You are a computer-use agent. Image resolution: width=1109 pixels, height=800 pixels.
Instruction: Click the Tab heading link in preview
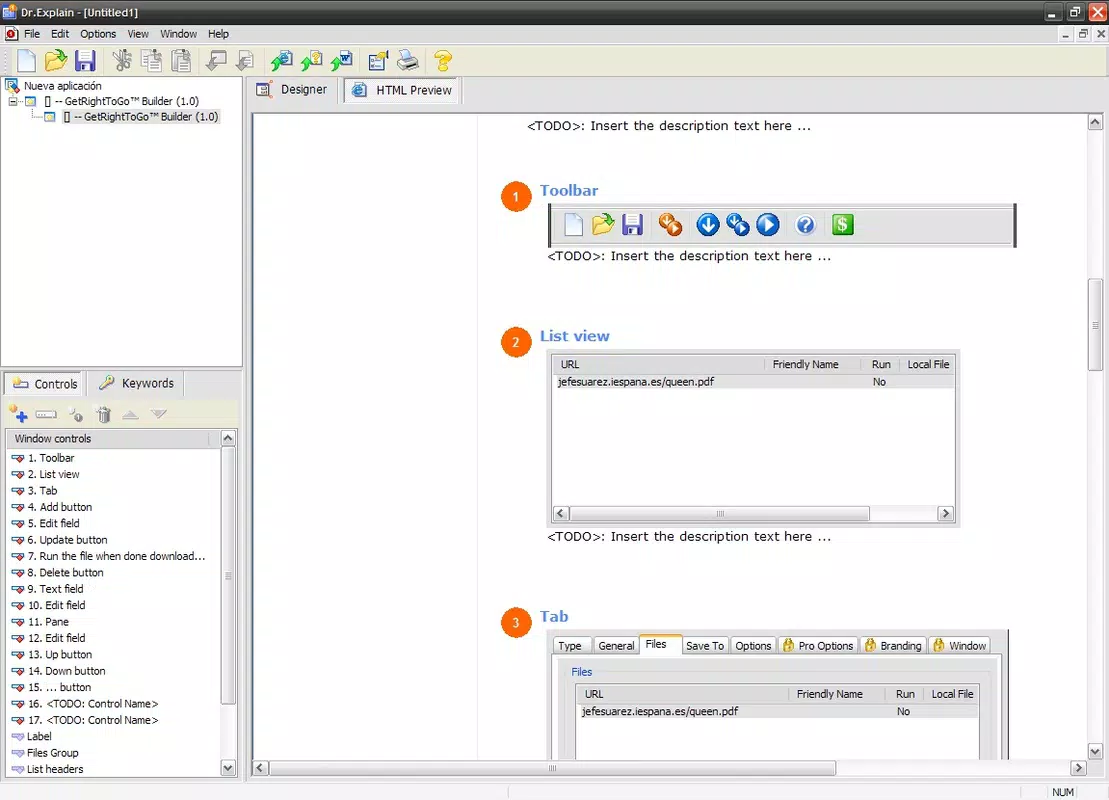554,616
